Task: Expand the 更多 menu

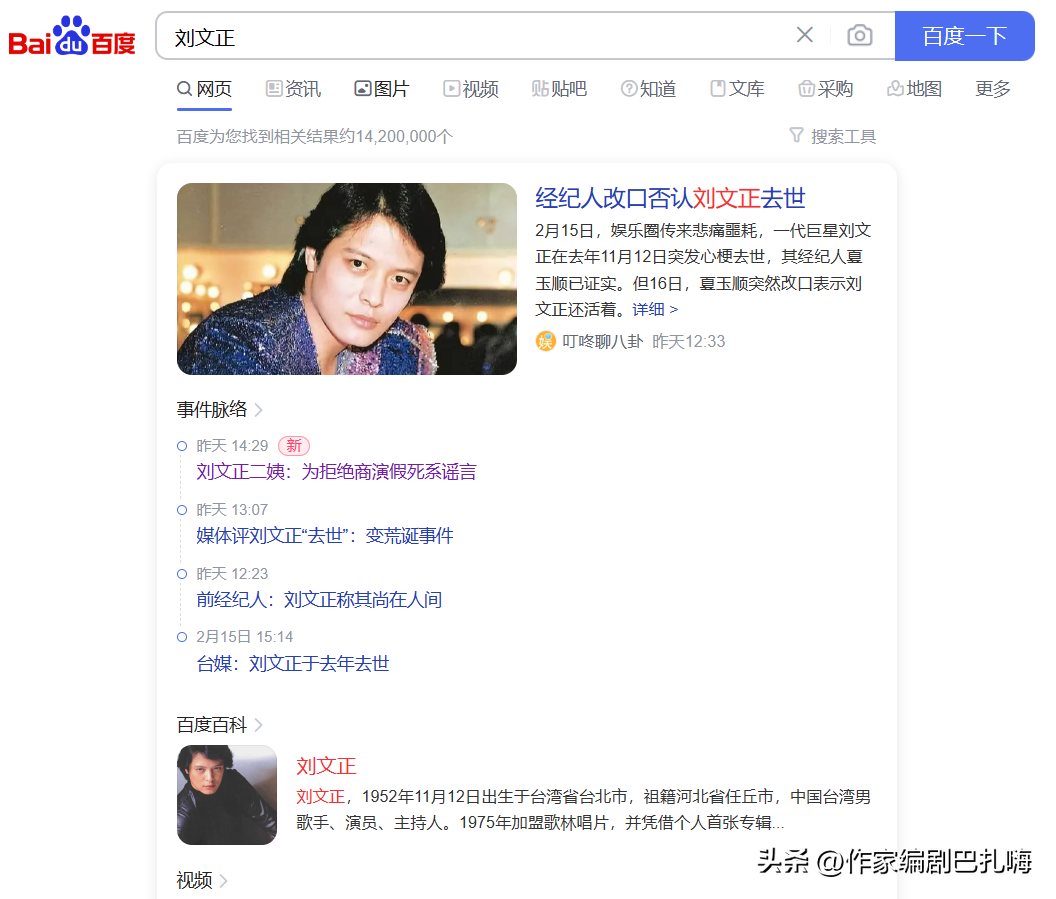Action: (993, 89)
